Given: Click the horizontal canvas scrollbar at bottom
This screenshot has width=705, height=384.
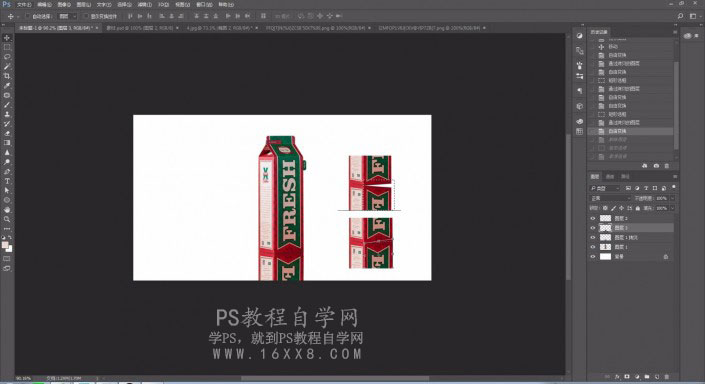Looking at the screenshot, I should coord(335,378).
